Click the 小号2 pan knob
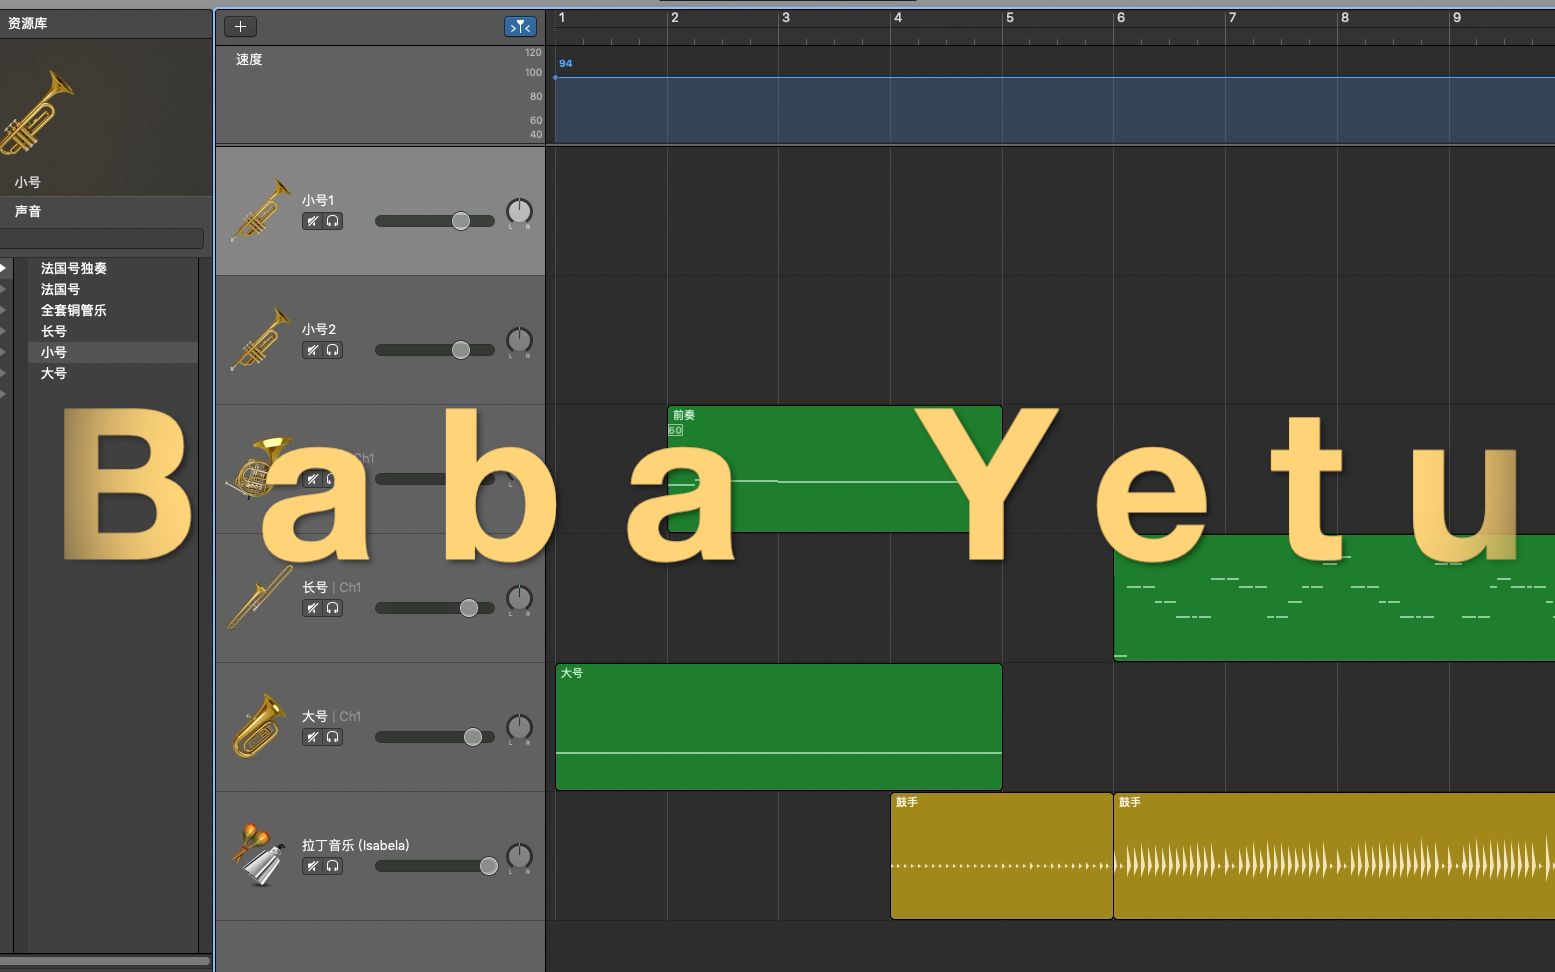The height and width of the screenshot is (972, 1555). pos(519,340)
